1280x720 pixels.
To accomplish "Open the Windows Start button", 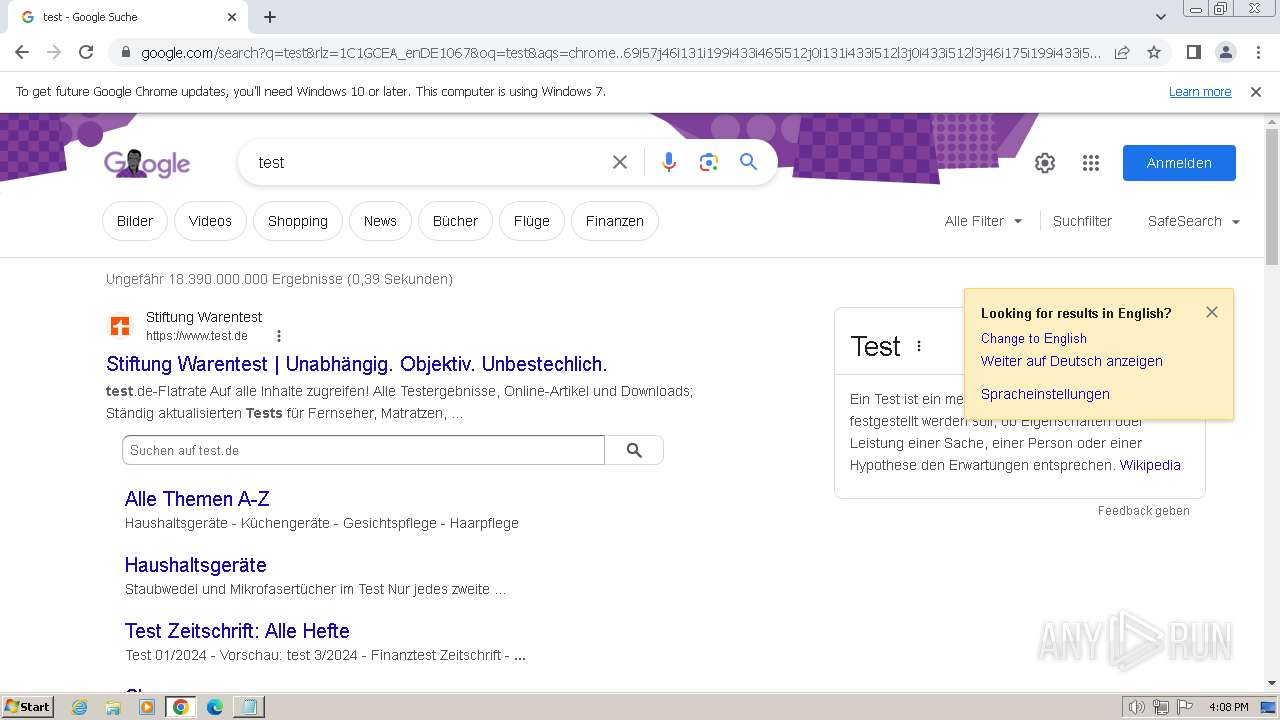I will click(x=28, y=707).
